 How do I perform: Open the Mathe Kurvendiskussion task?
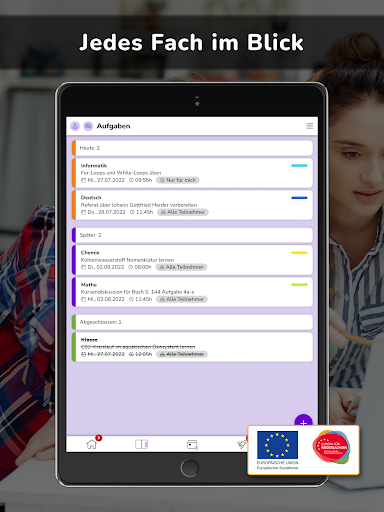[192, 292]
